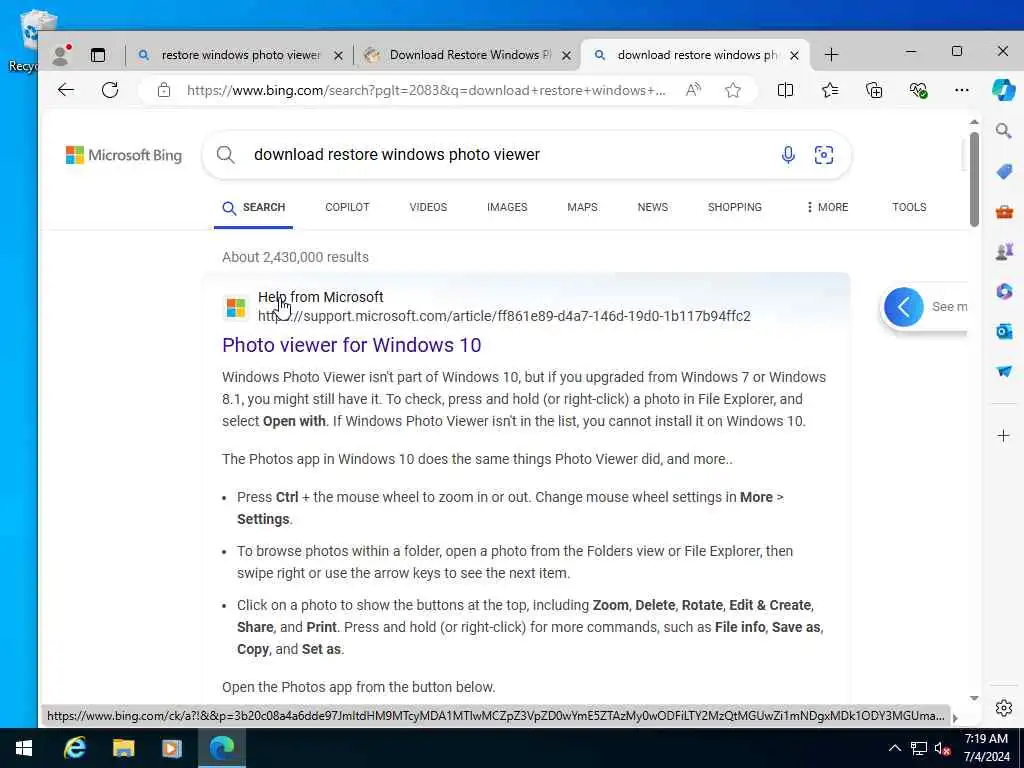Click the browser address bar URL
This screenshot has width=1024, height=768.
(426, 90)
